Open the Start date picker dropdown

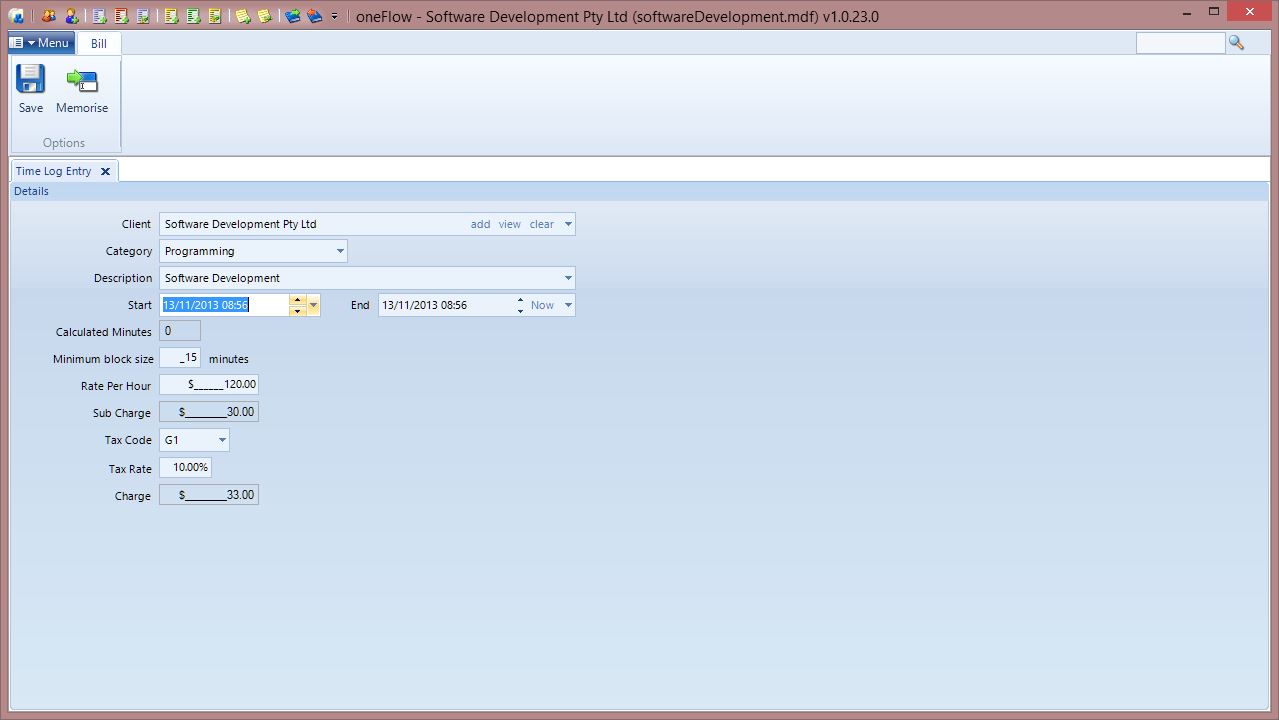pos(313,305)
